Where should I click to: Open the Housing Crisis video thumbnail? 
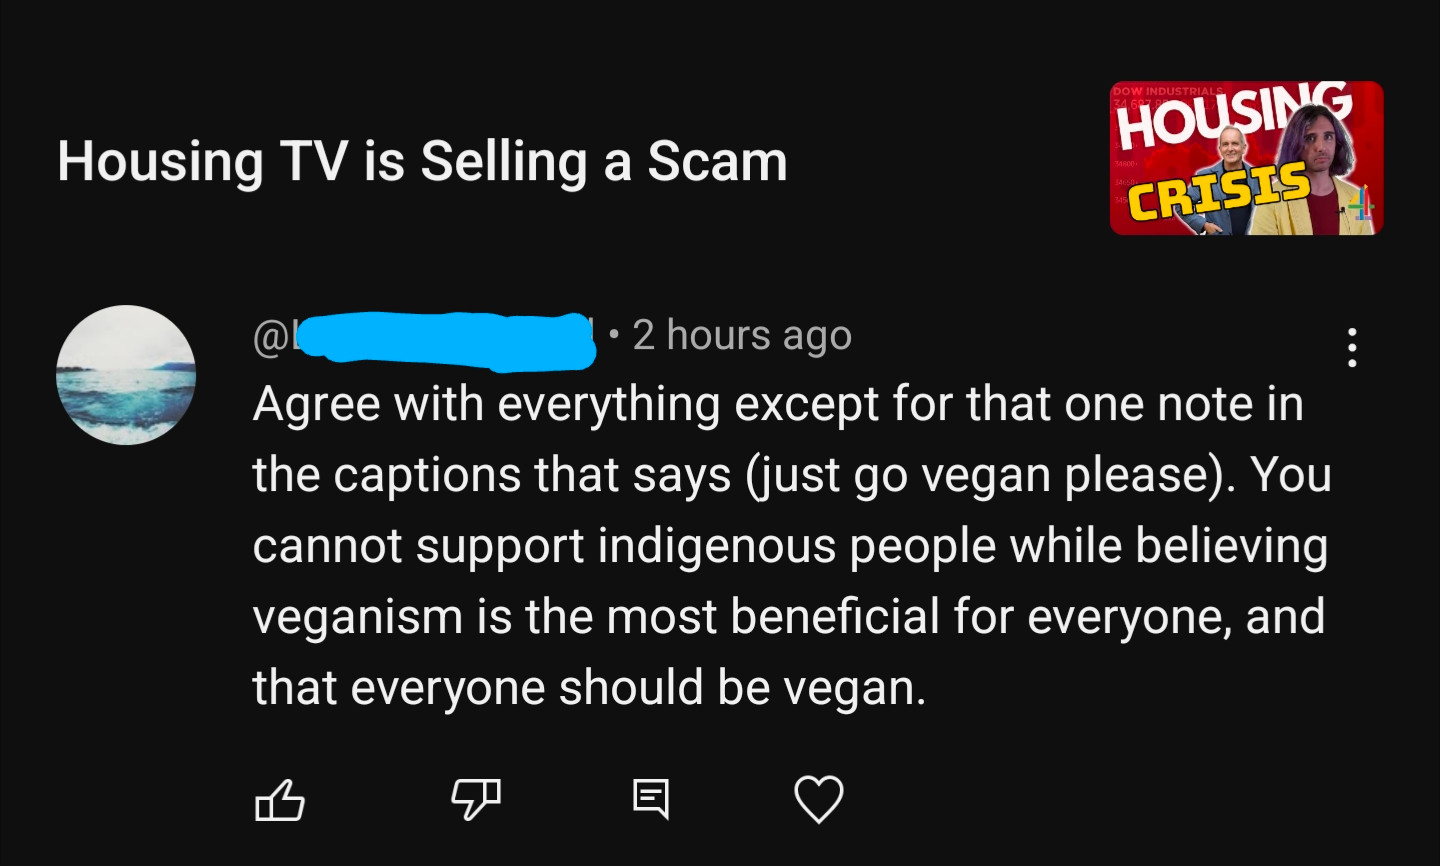(x=1246, y=158)
